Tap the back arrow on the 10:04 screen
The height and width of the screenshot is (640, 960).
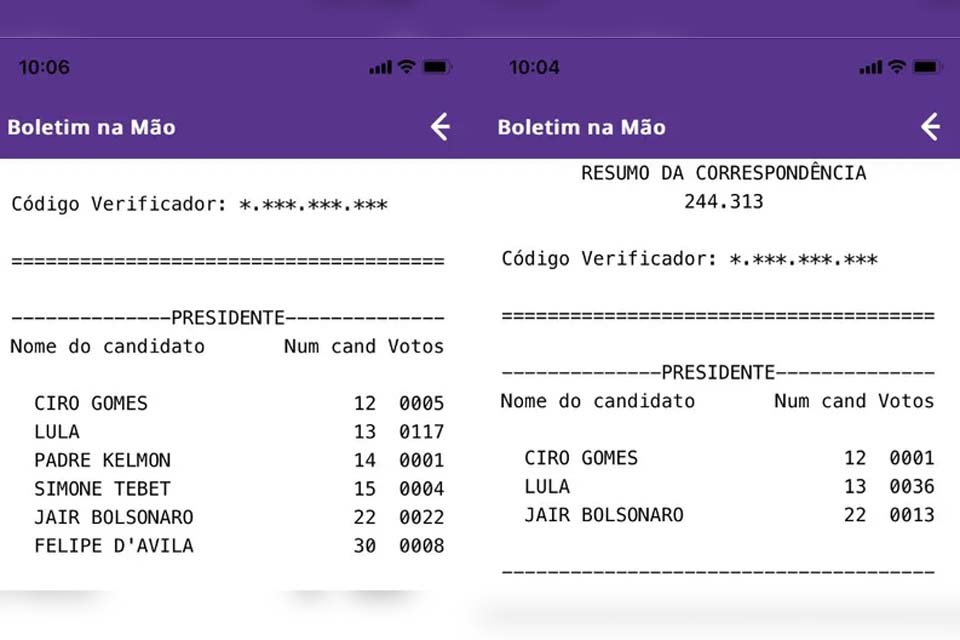(930, 127)
